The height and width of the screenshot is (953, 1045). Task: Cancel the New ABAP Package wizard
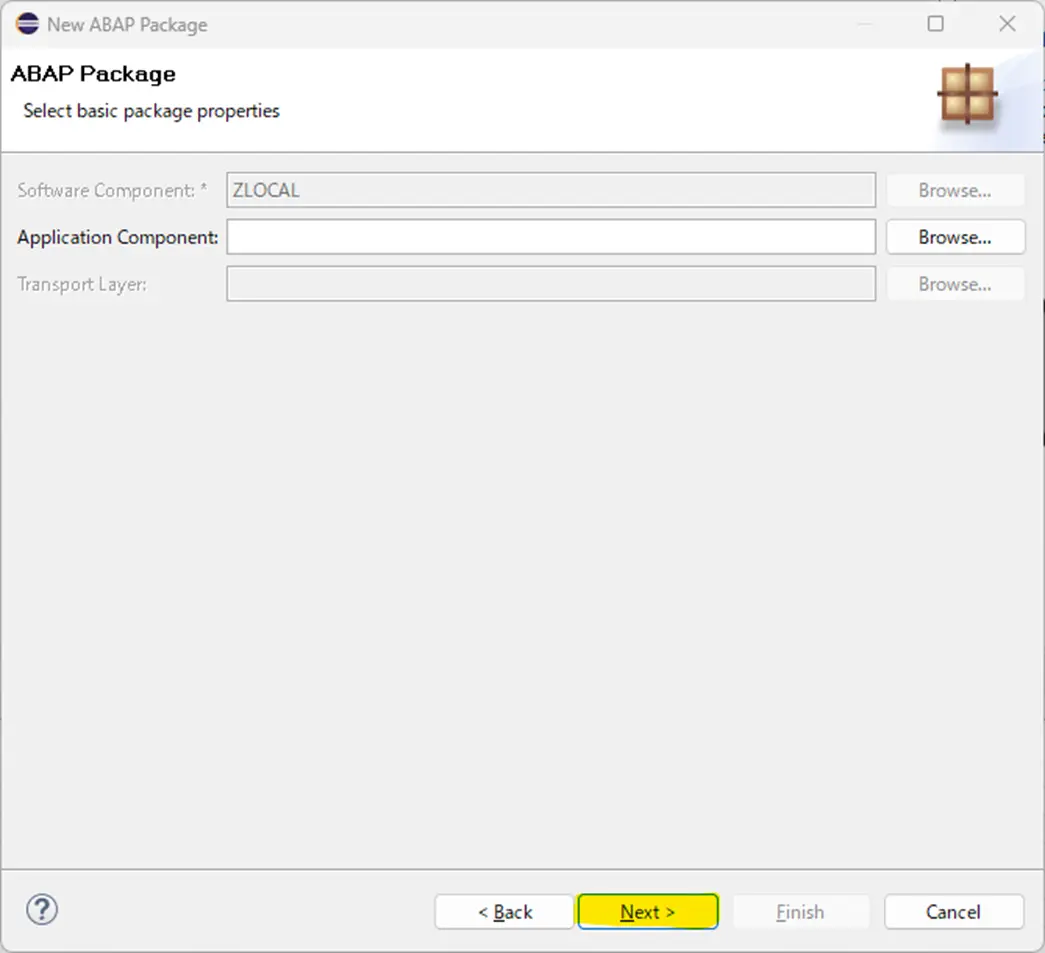point(954,911)
